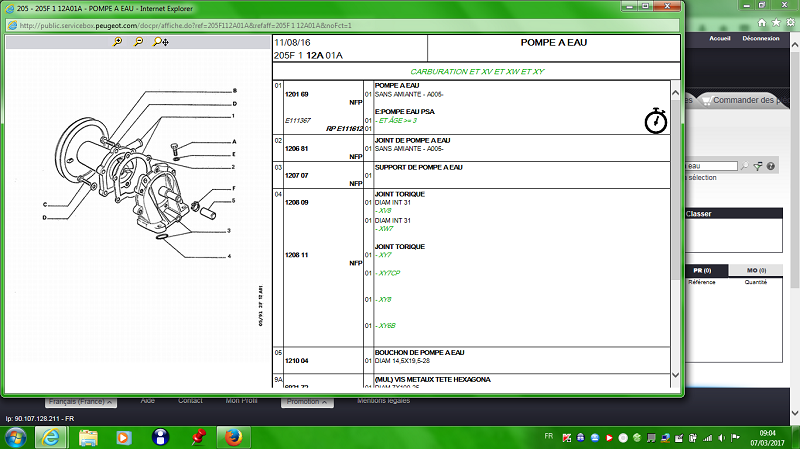Open the Promotion dropdown
The height and width of the screenshot is (449, 800).
pos(307,402)
